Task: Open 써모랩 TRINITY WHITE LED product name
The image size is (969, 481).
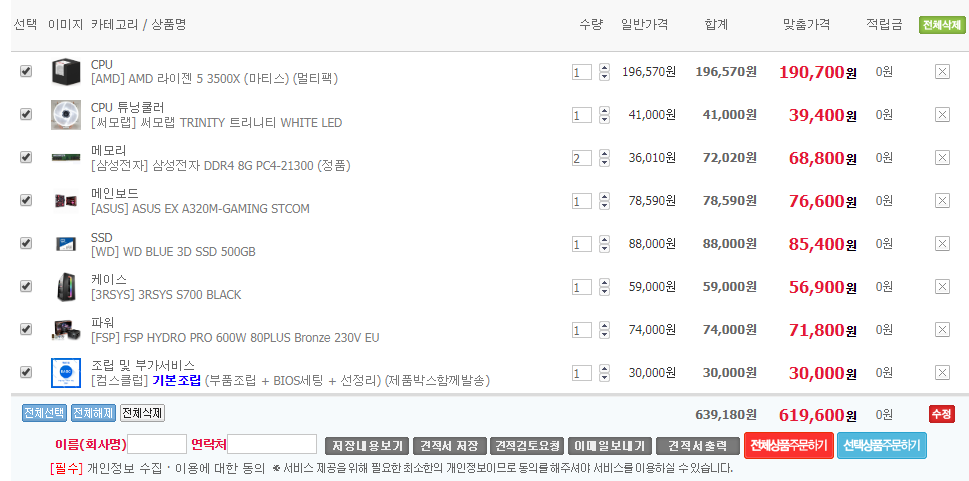Action: coord(216,122)
